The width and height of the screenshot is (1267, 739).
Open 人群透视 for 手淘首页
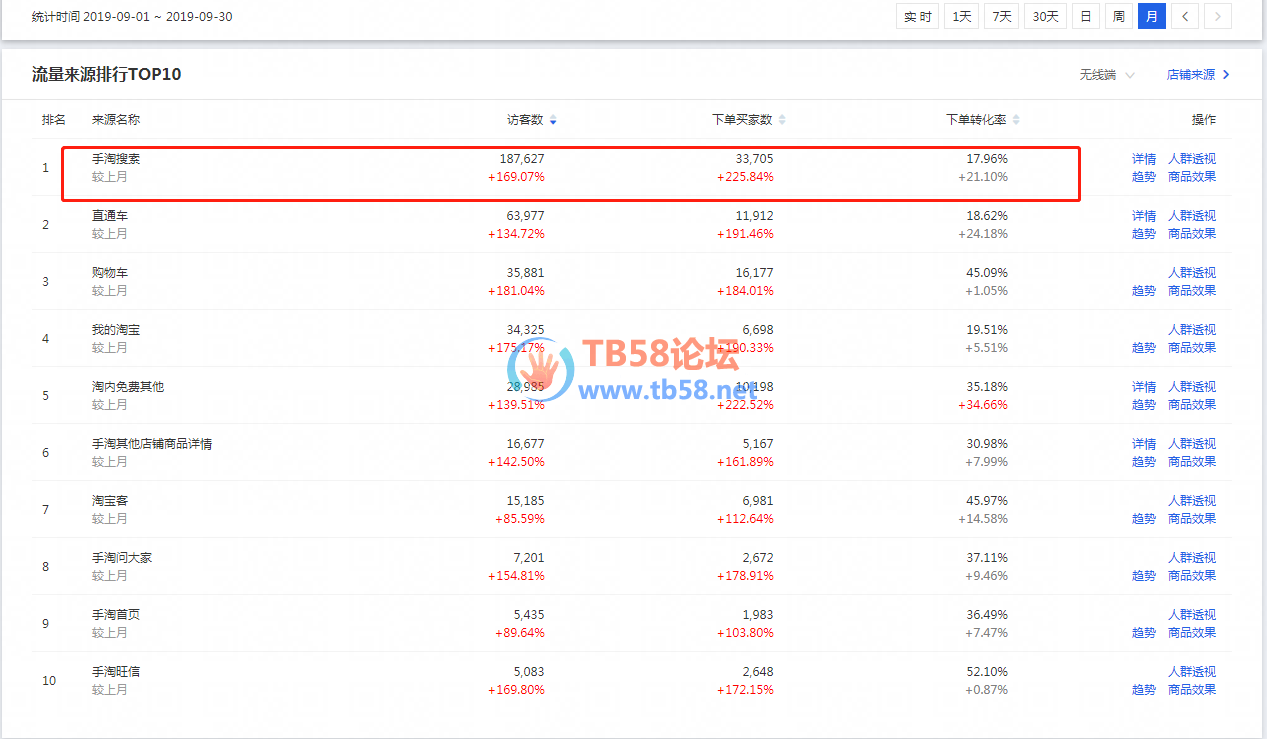tap(1192, 615)
